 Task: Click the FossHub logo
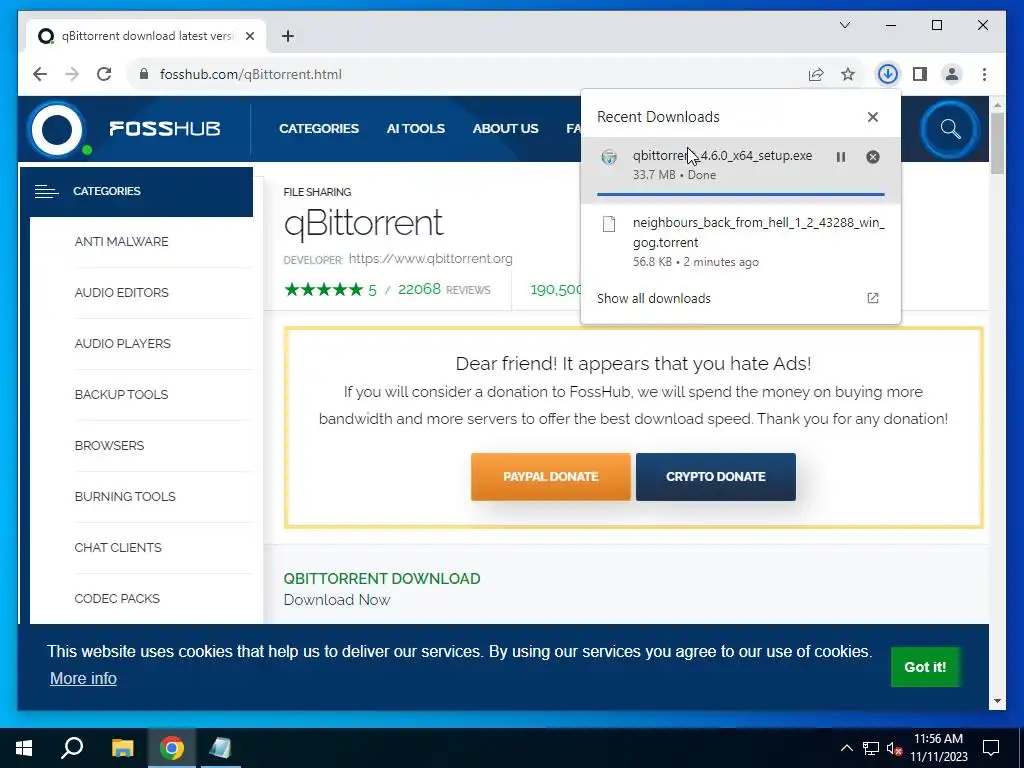125,129
